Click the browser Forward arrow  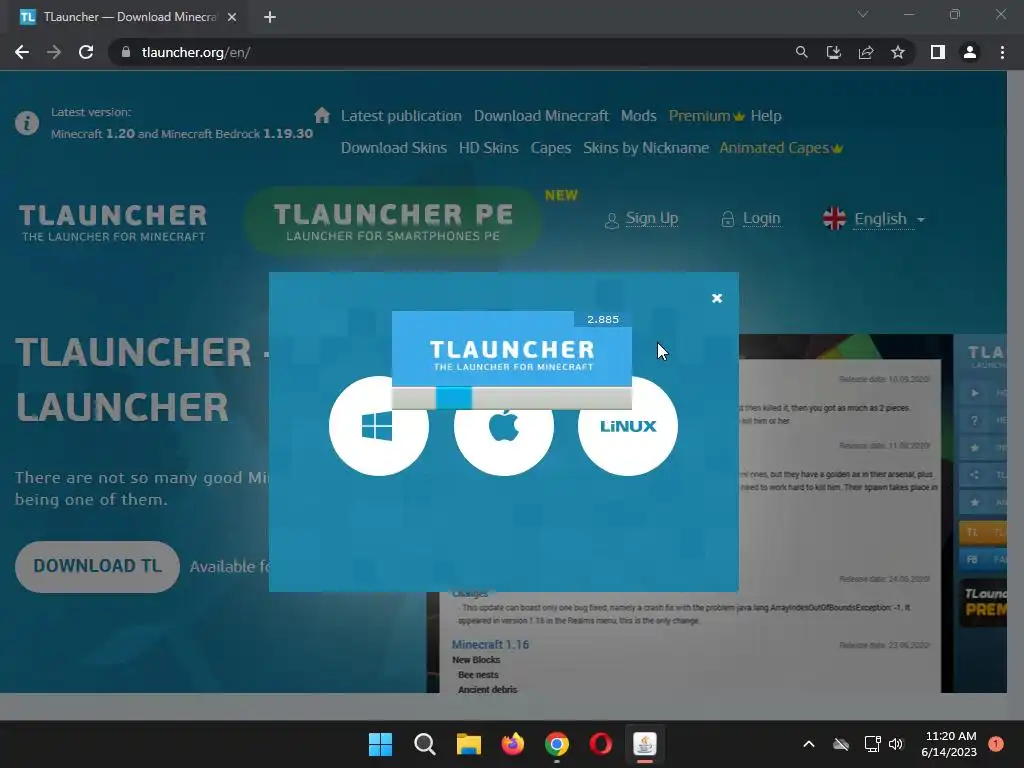(54, 52)
